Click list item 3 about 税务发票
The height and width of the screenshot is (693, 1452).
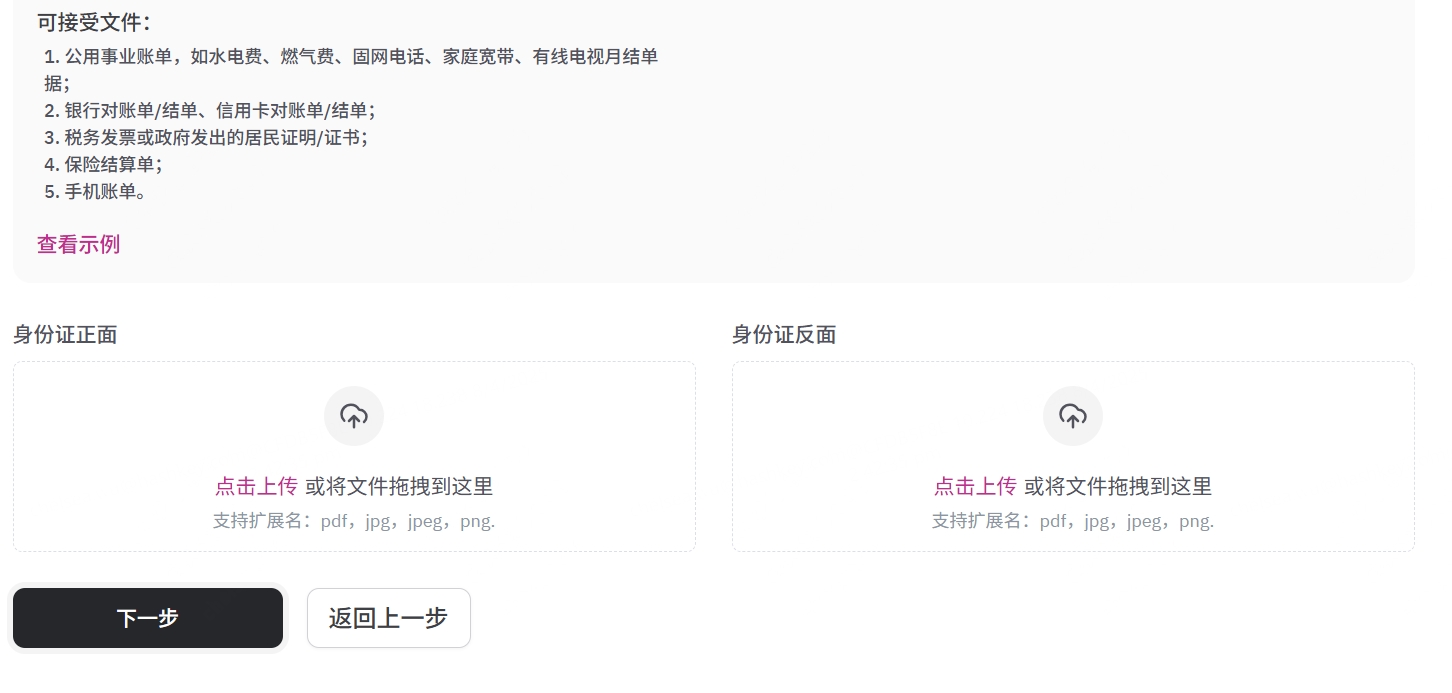click(206, 137)
